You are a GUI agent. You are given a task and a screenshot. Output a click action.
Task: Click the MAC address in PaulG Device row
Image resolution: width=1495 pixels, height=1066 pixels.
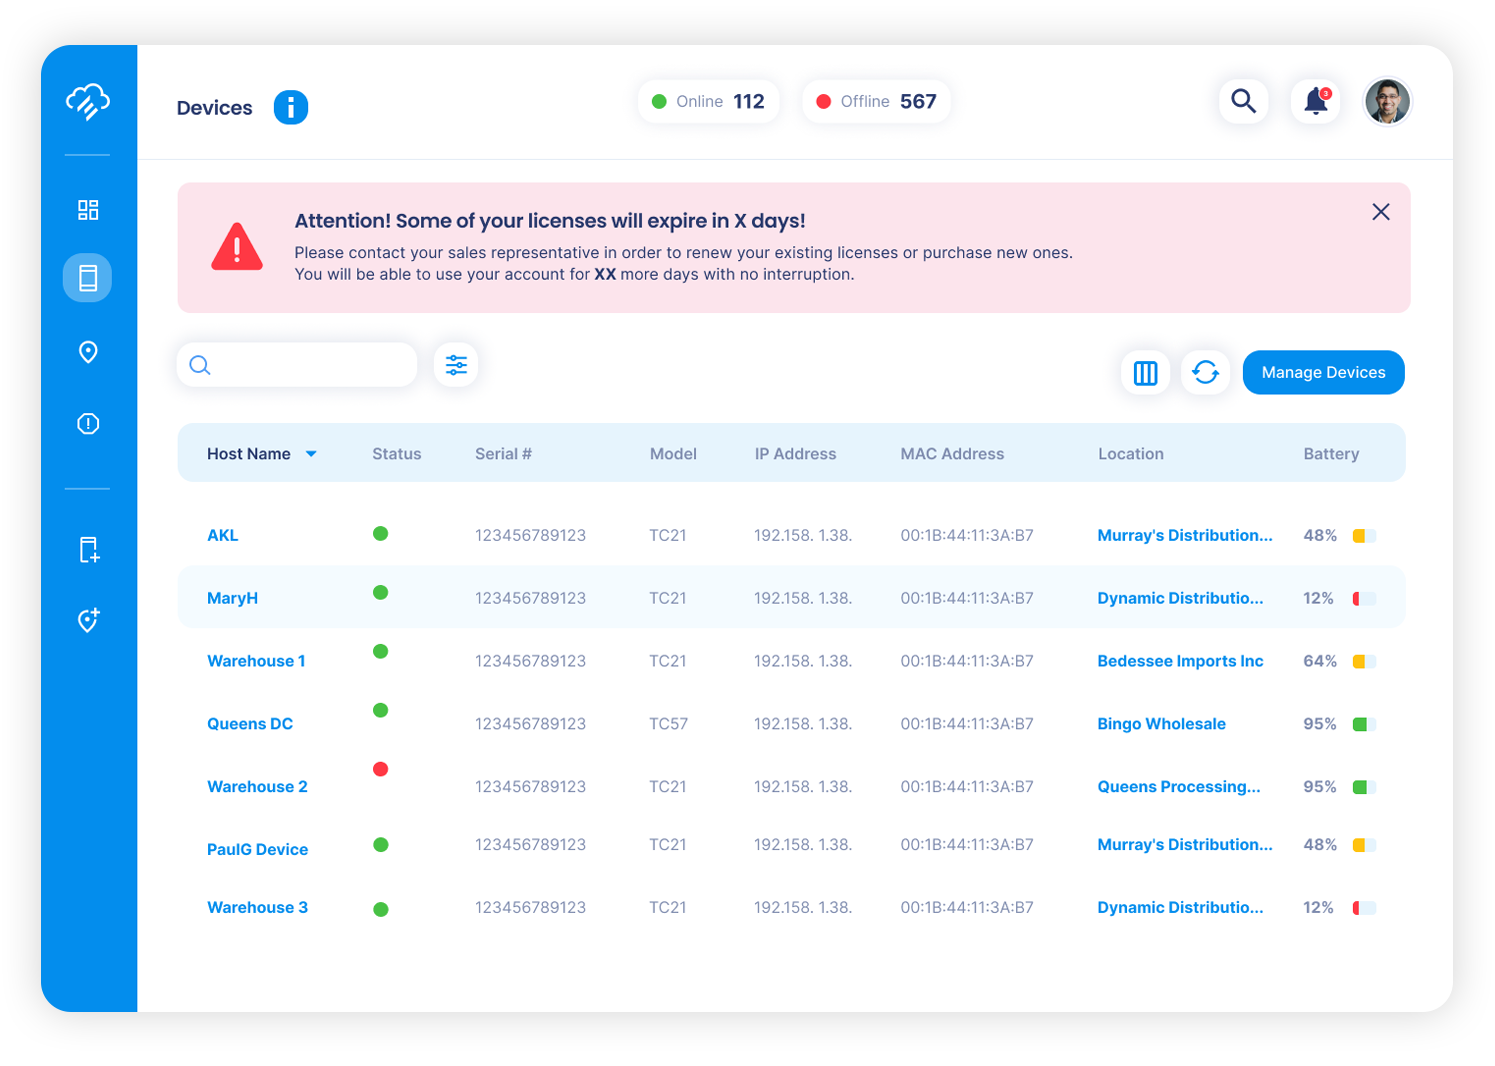(x=967, y=844)
